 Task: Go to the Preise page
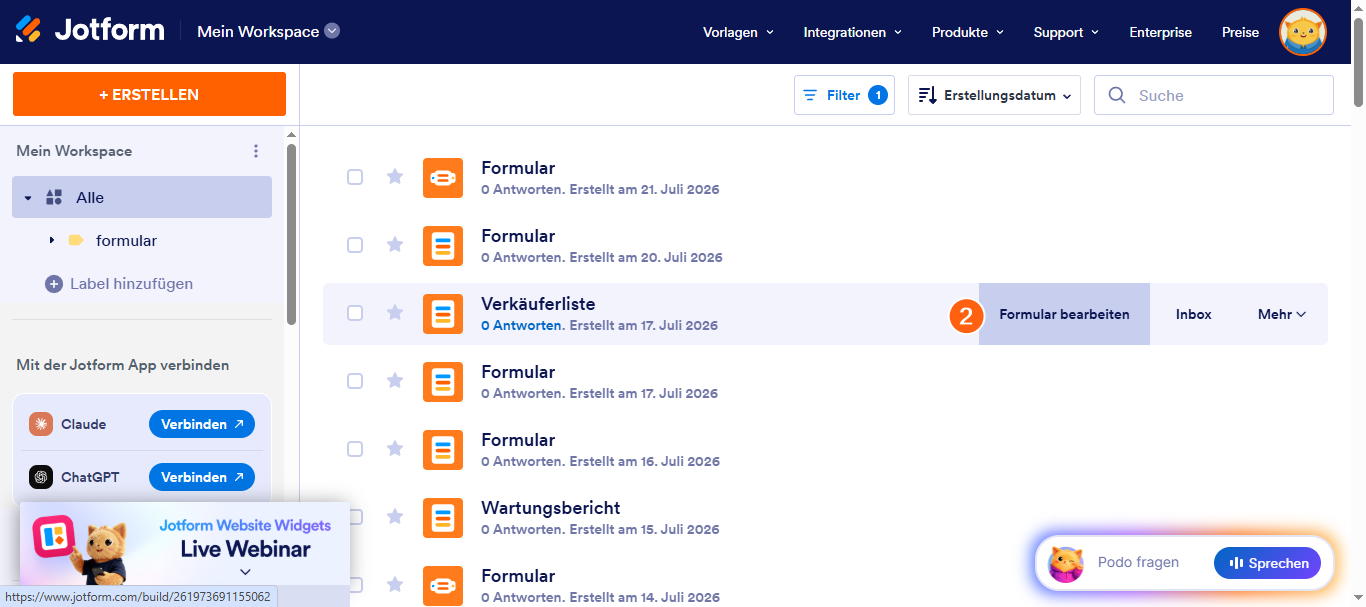click(x=1240, y=32)
